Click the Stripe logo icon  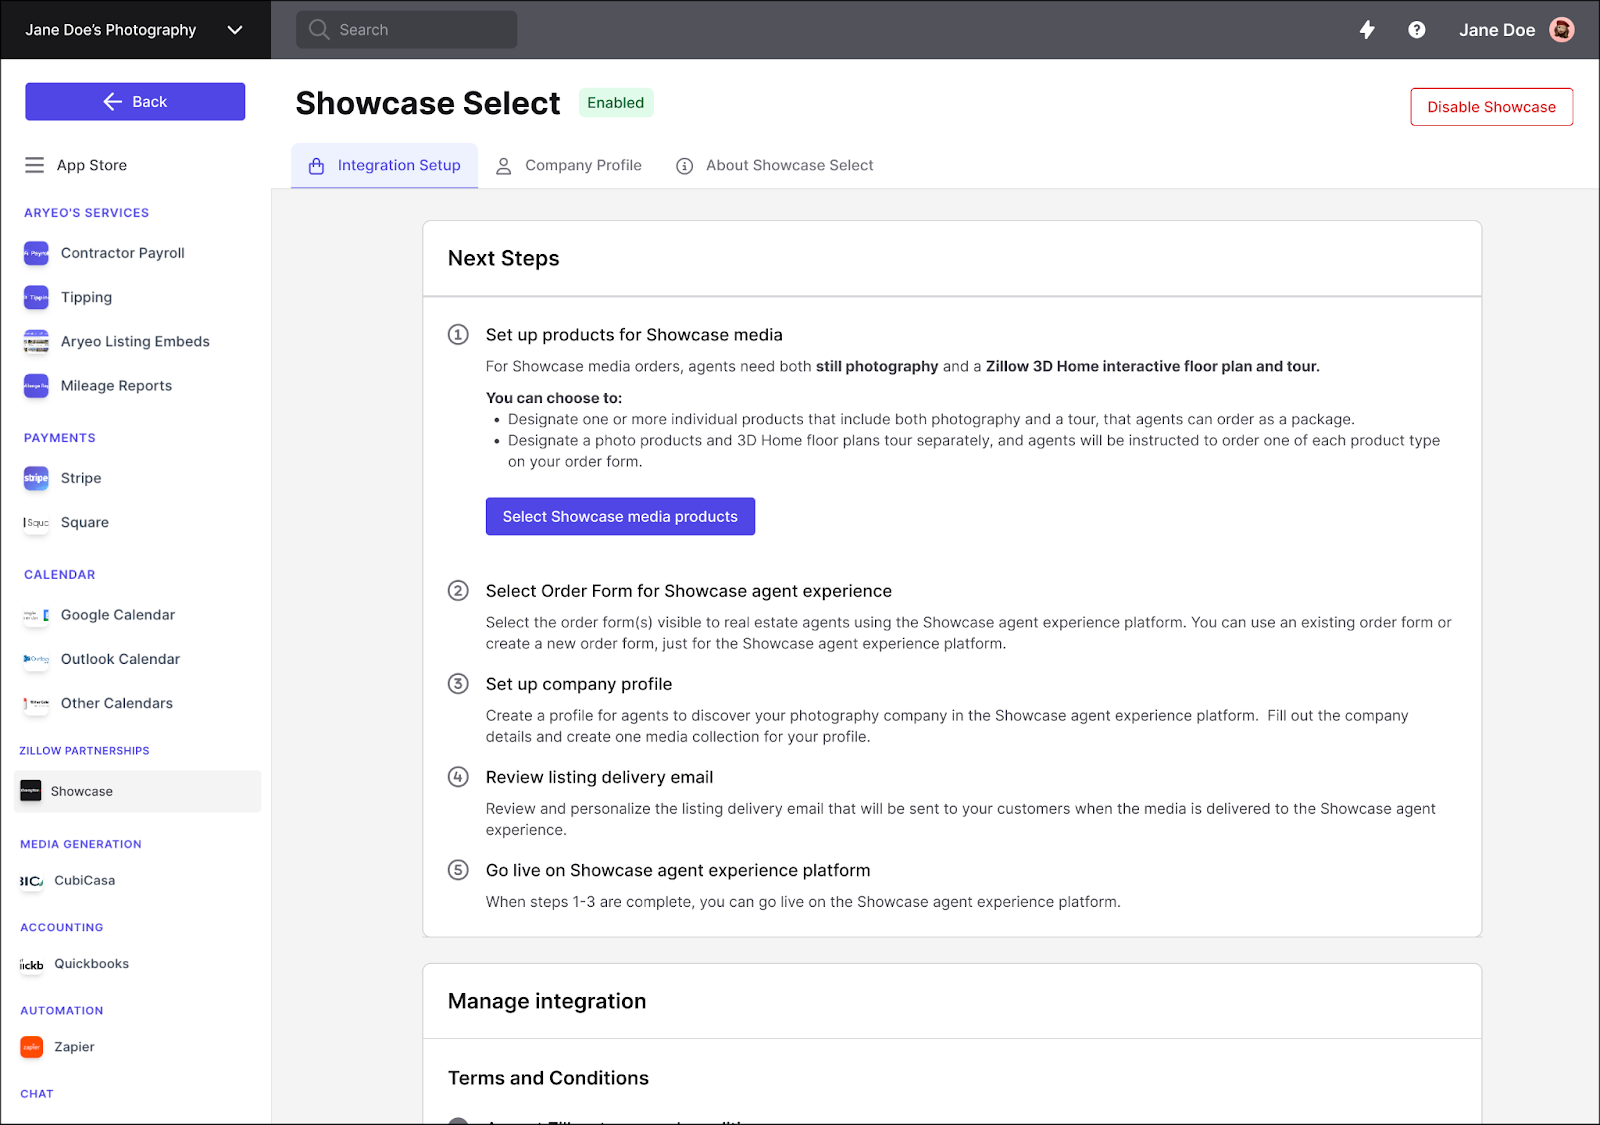click(36, 478)
